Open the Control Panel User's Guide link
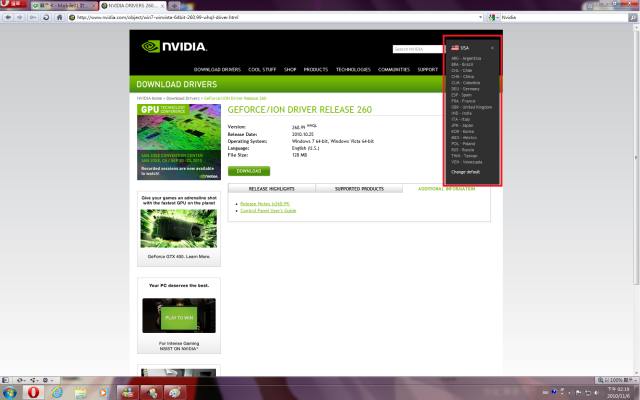Screen dimensions: 640x400 268,211
